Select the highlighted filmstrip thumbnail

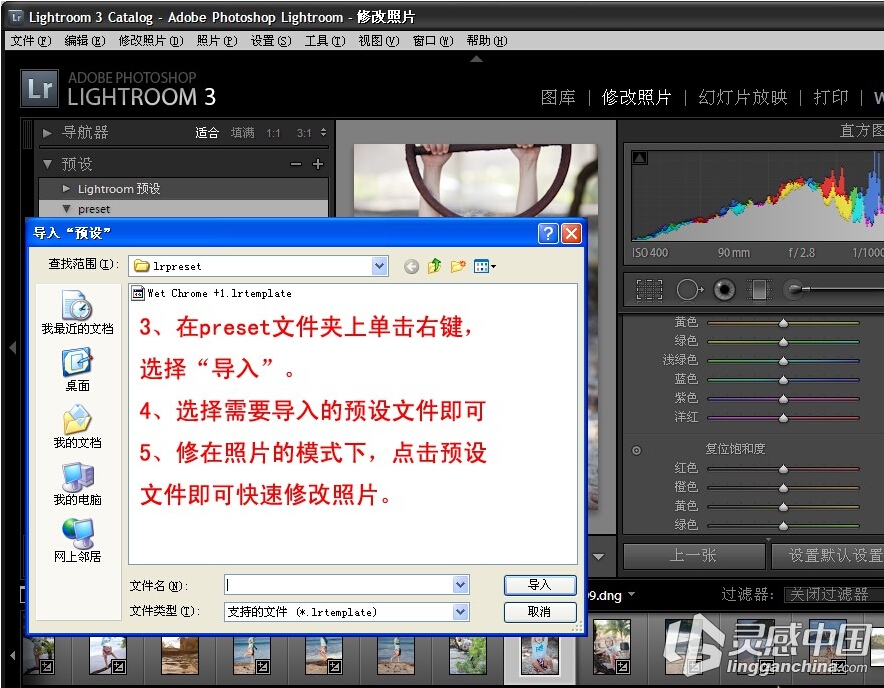point(540,654)
